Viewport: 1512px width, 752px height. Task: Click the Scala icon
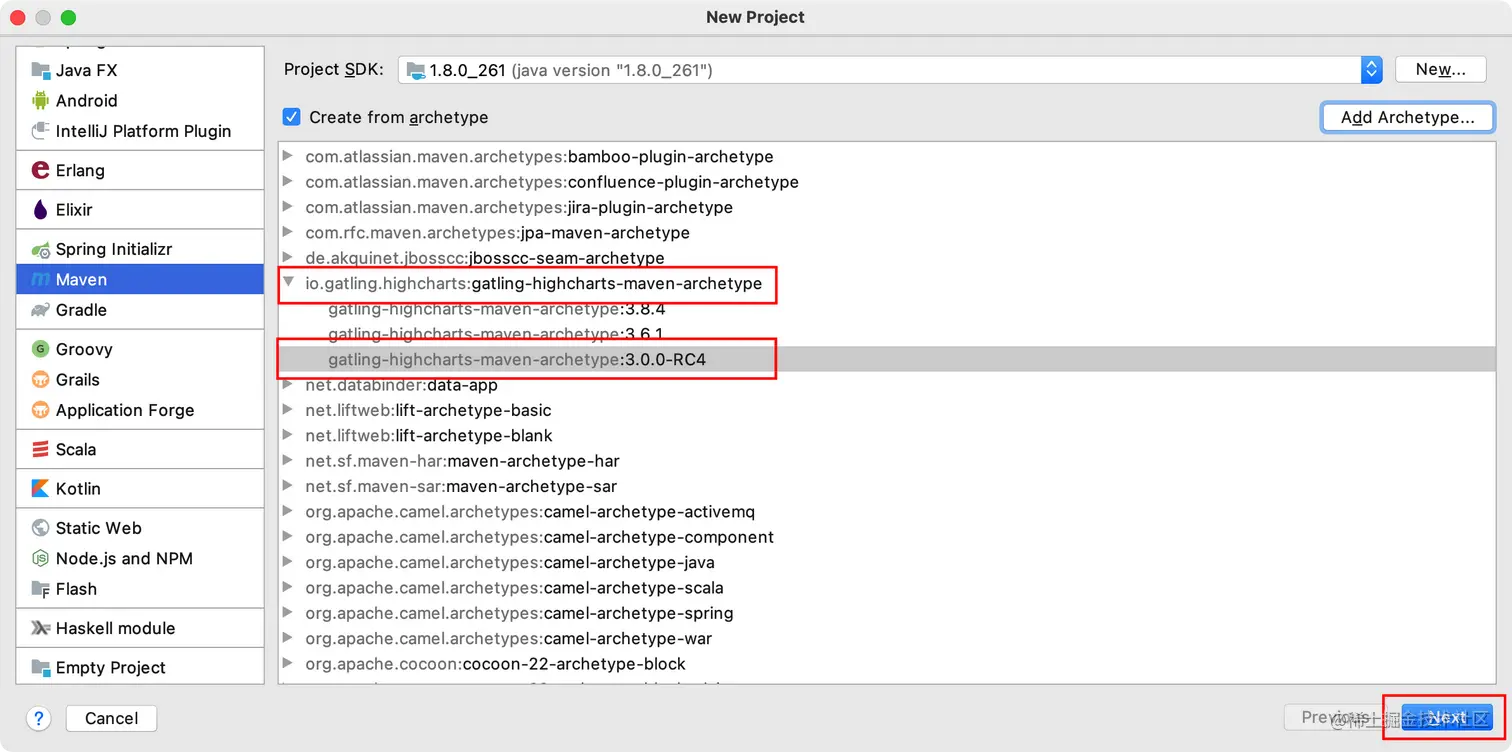pyautogui.click(x=40, y=449)
